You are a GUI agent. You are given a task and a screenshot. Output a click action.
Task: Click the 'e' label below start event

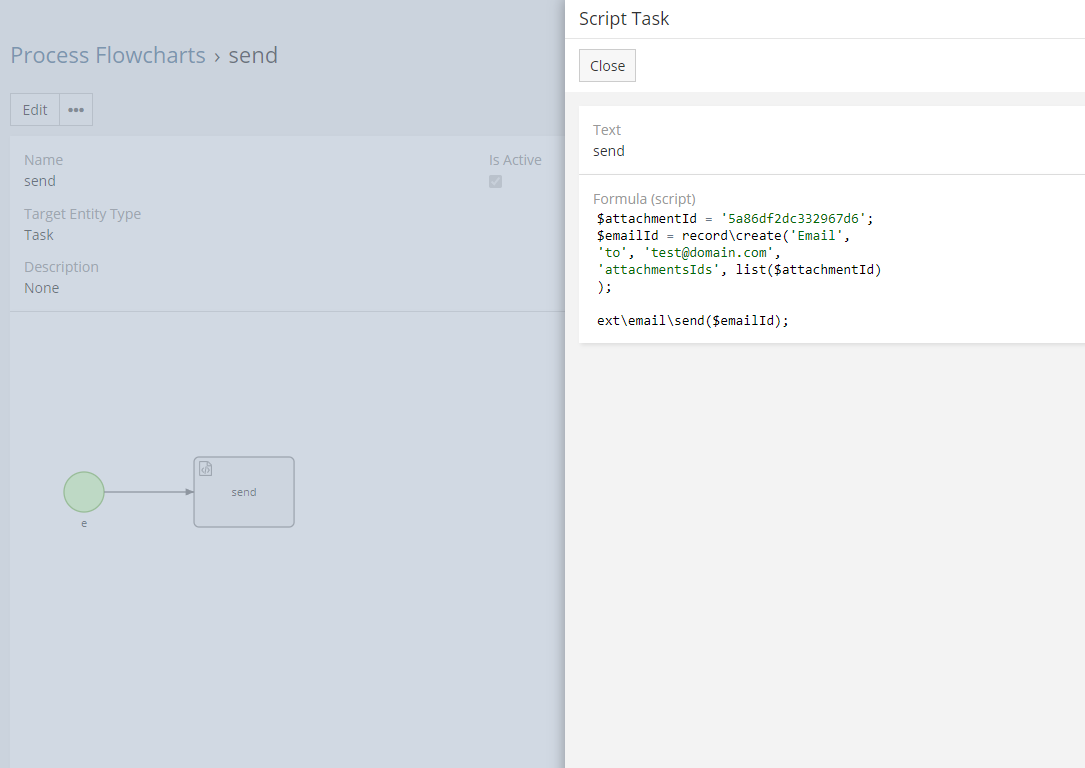pos(84,523)
